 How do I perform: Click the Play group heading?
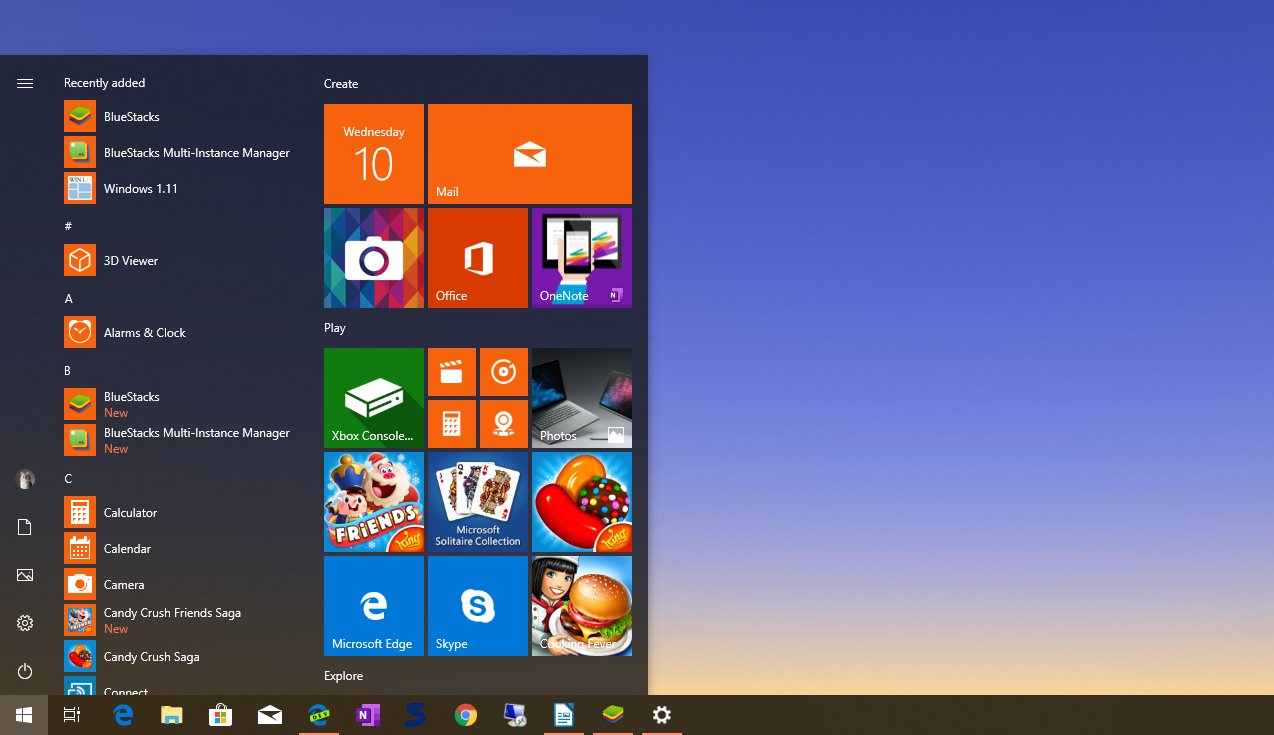coord(335,328)
